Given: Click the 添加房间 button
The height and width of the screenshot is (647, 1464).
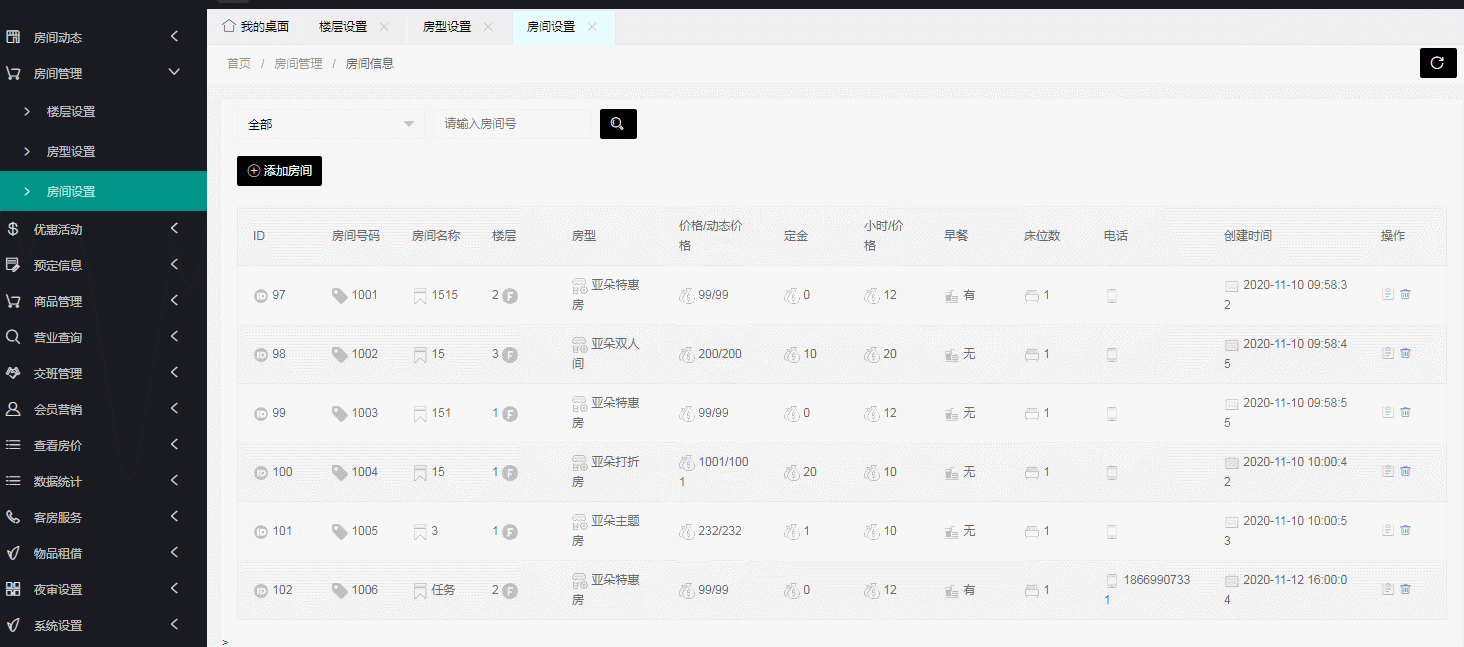Looking at the screenshot, I should 279,171.
